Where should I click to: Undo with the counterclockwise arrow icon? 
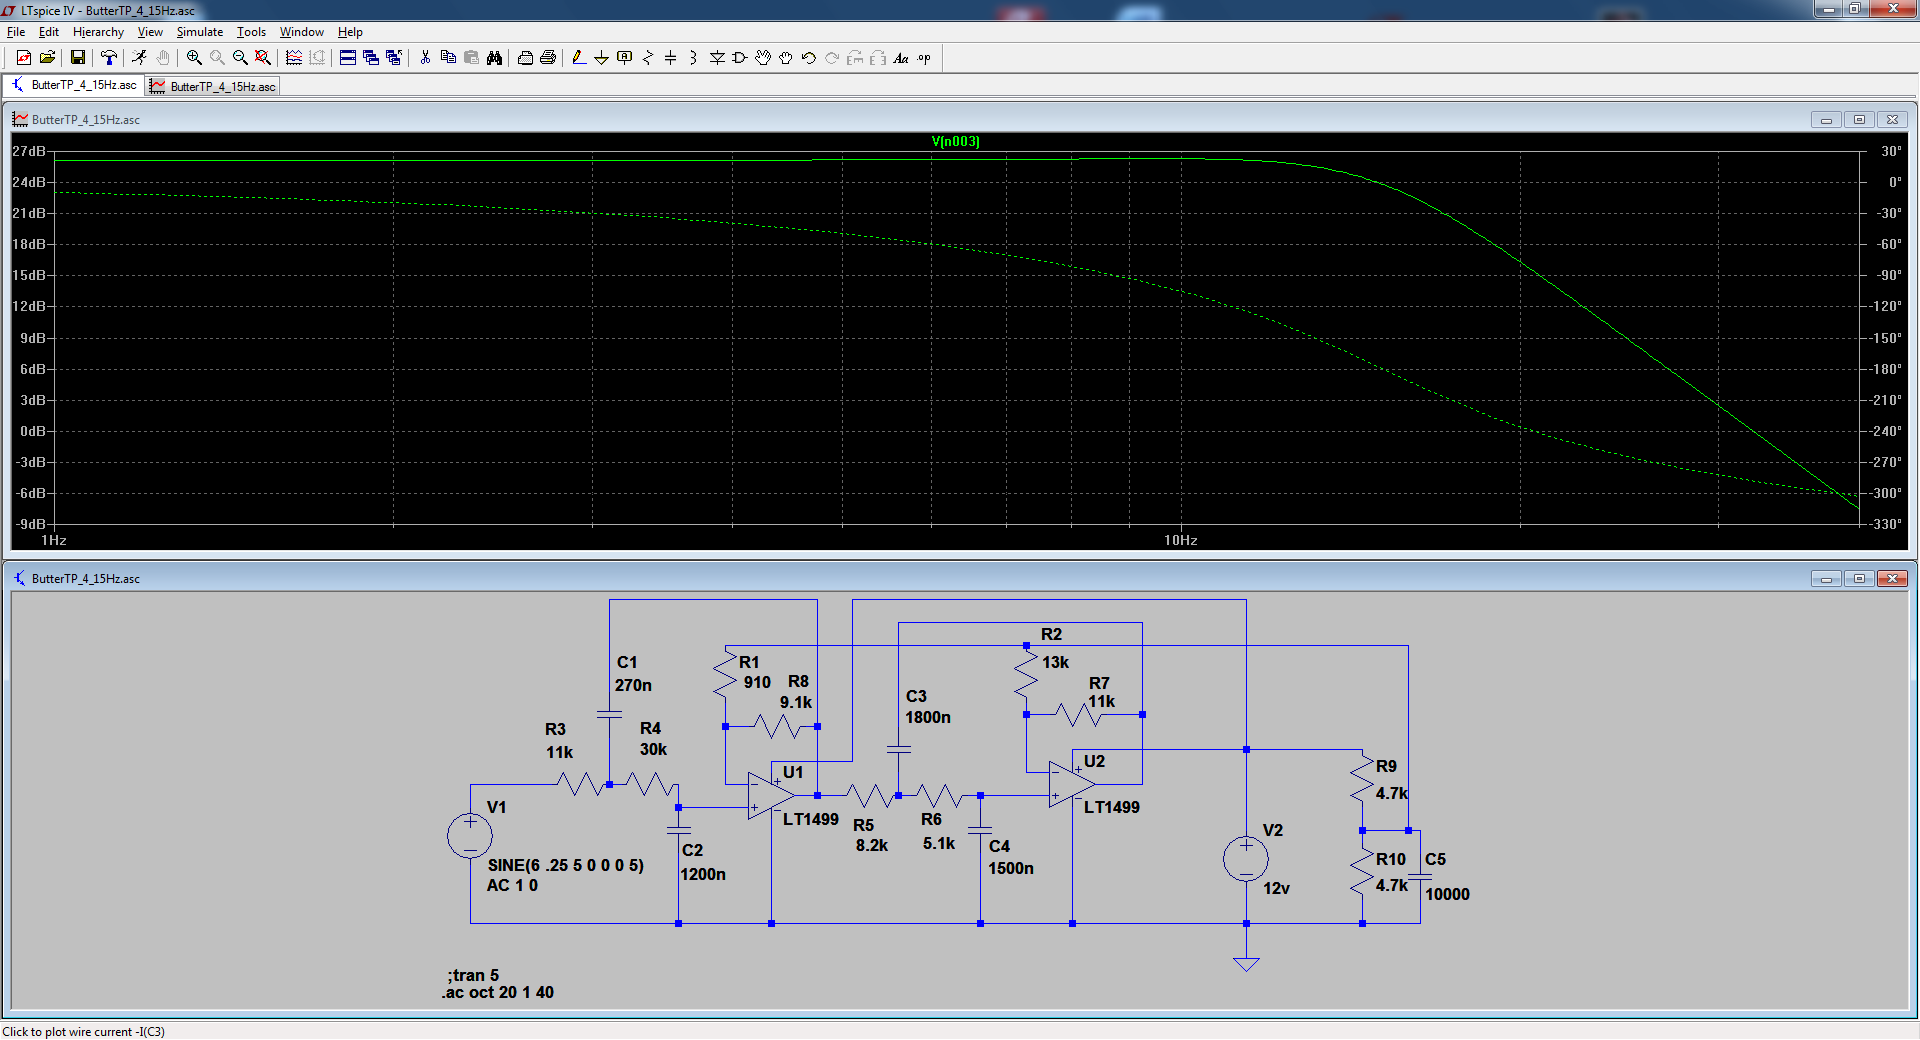809,58
